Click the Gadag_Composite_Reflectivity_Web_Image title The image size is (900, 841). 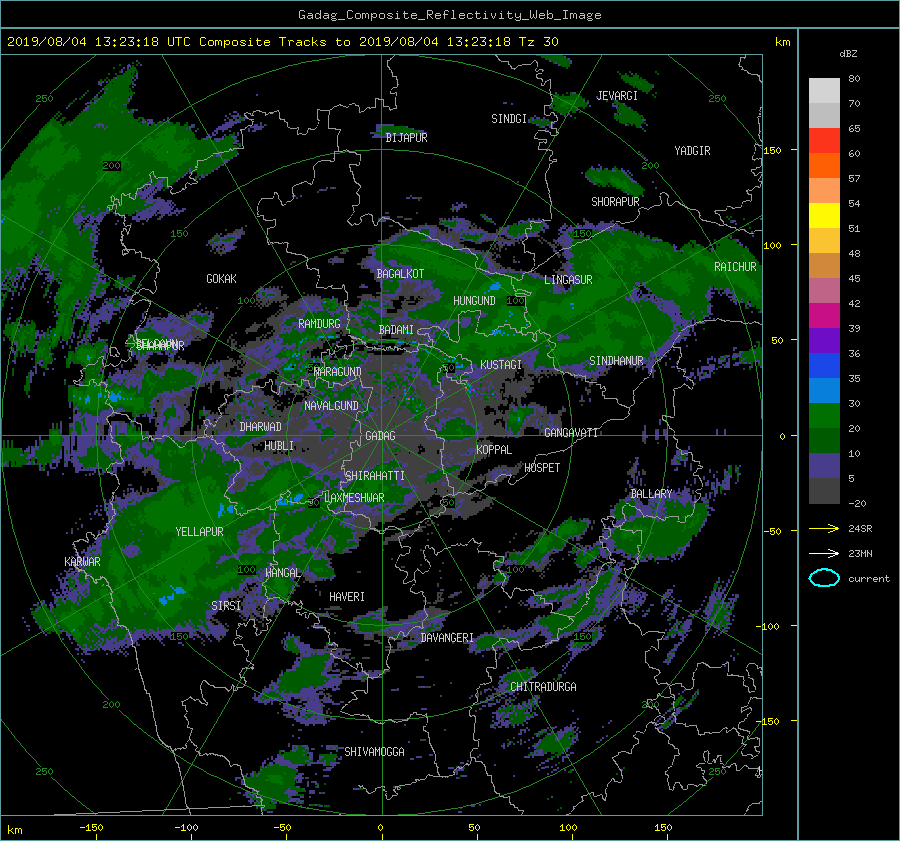click(x=449, y=15)
